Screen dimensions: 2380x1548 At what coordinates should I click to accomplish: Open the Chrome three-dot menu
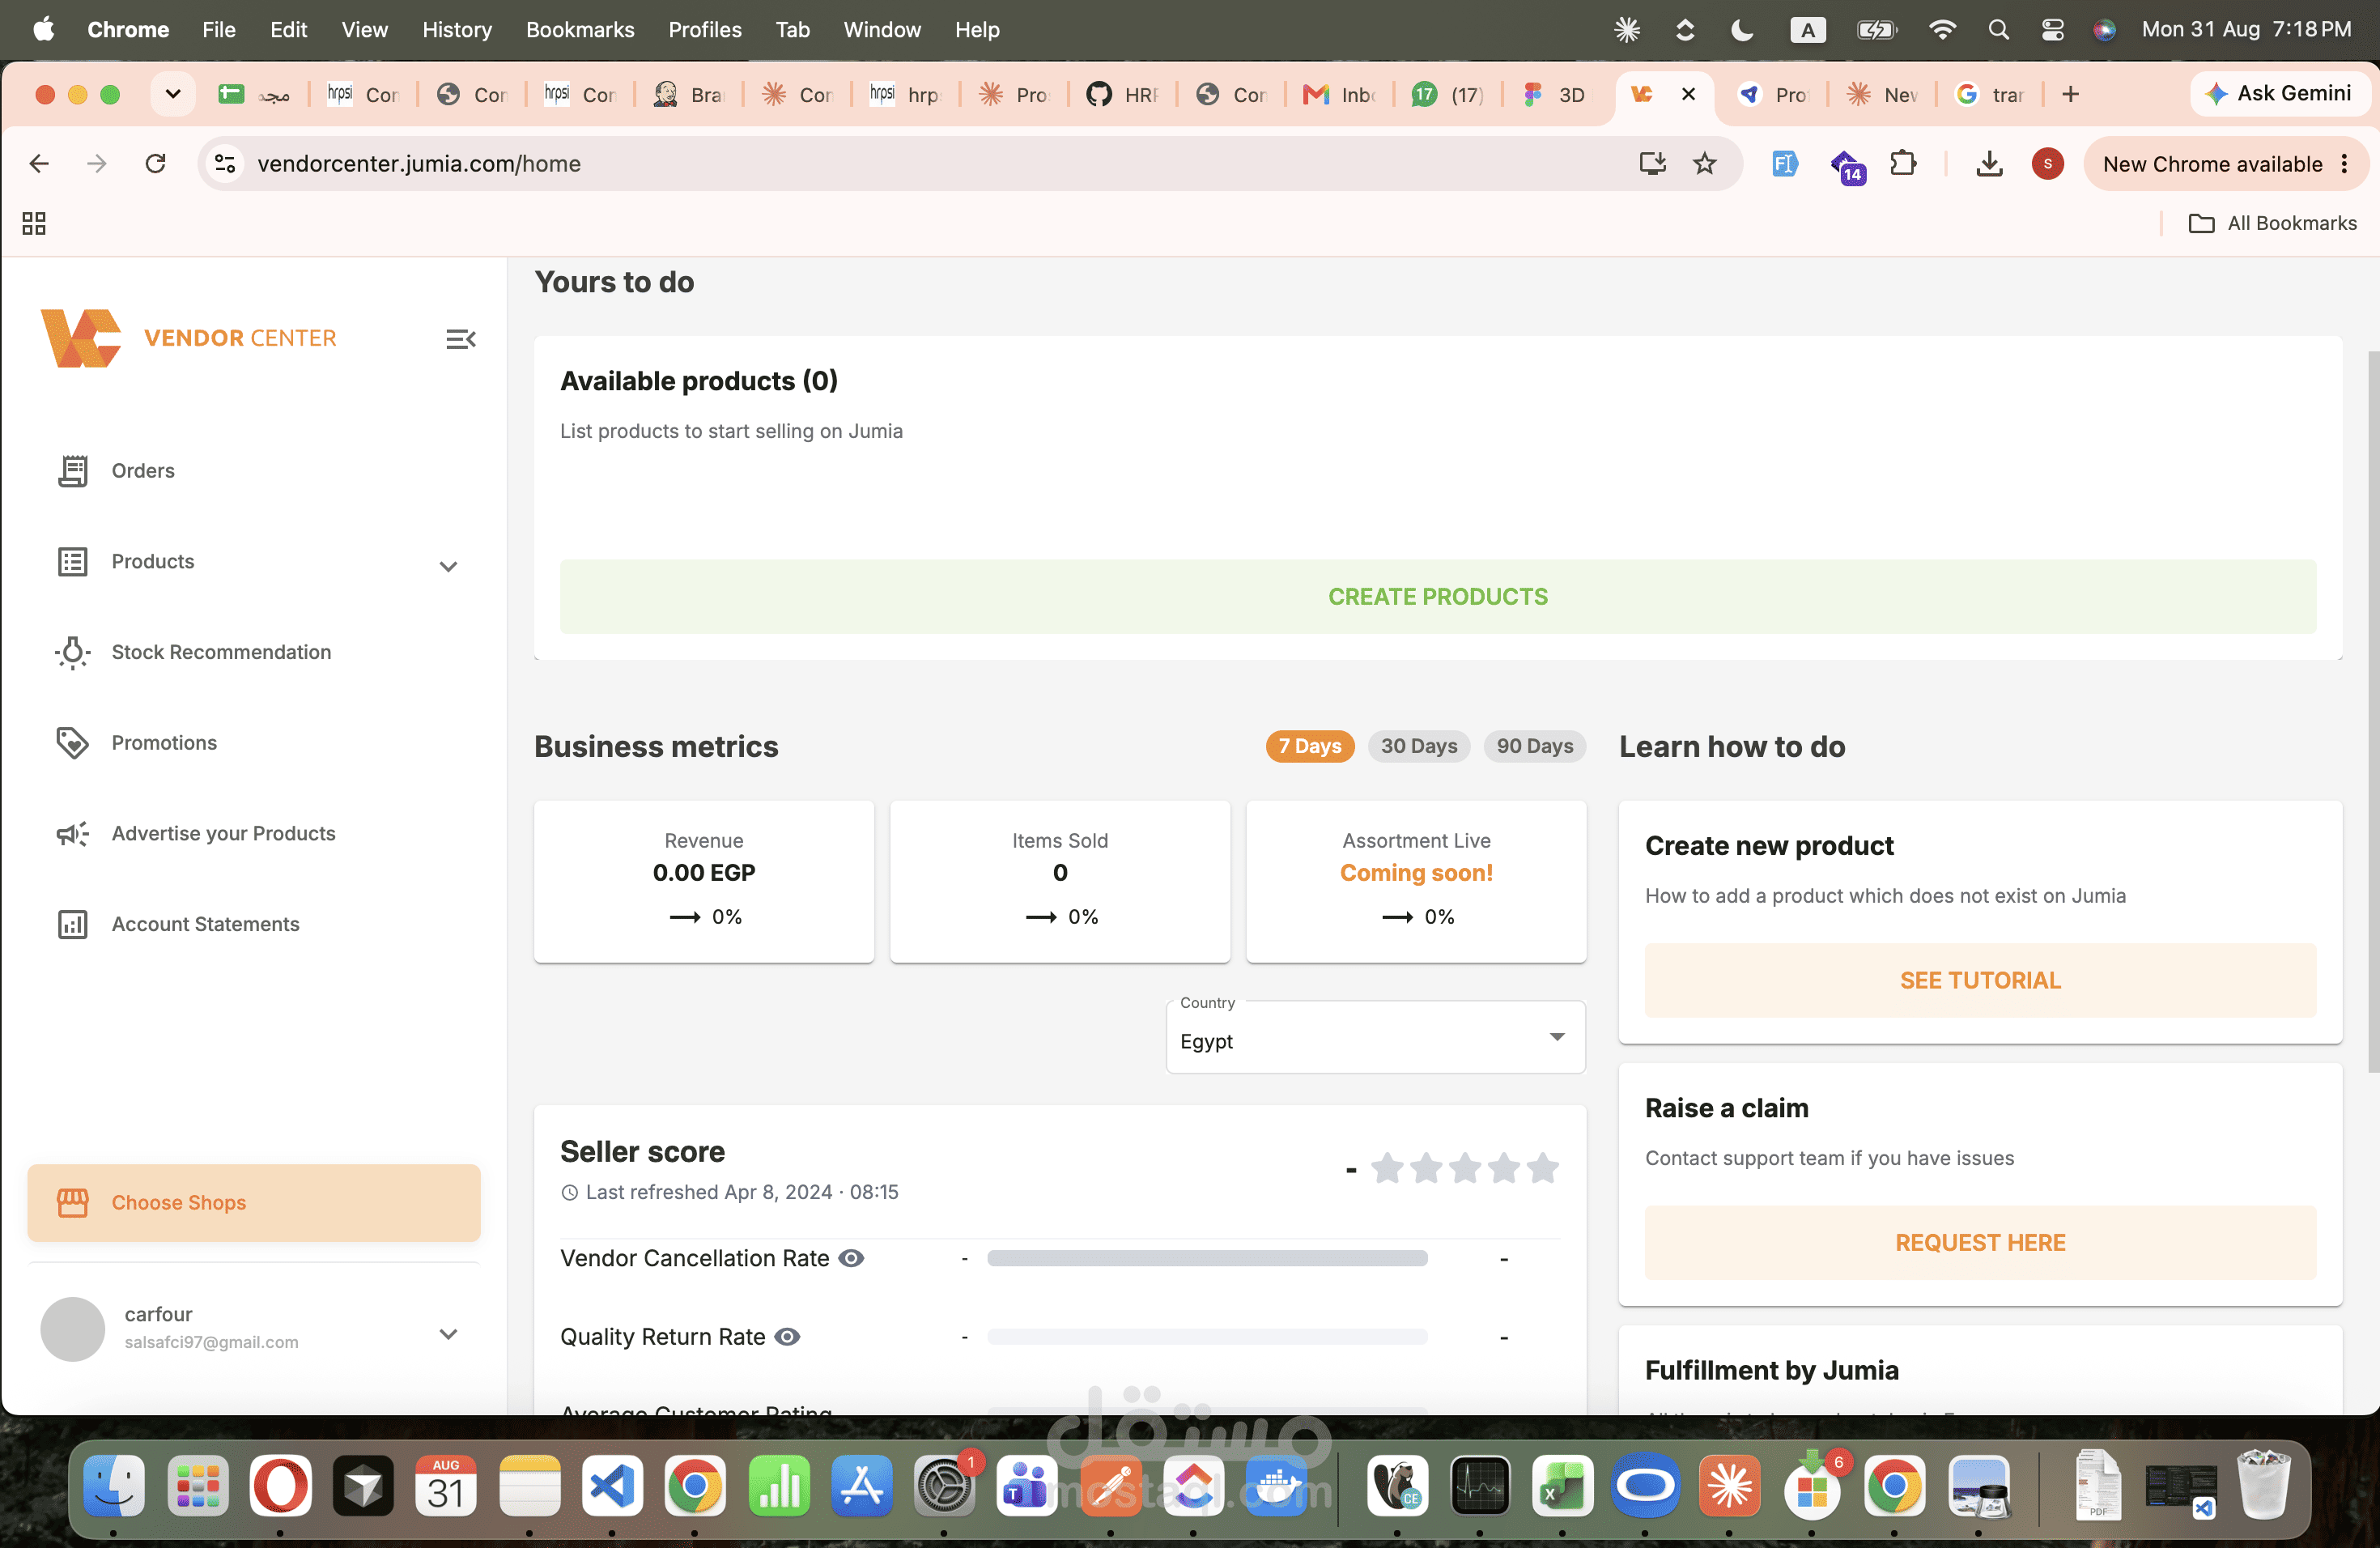pos(2345,164)
